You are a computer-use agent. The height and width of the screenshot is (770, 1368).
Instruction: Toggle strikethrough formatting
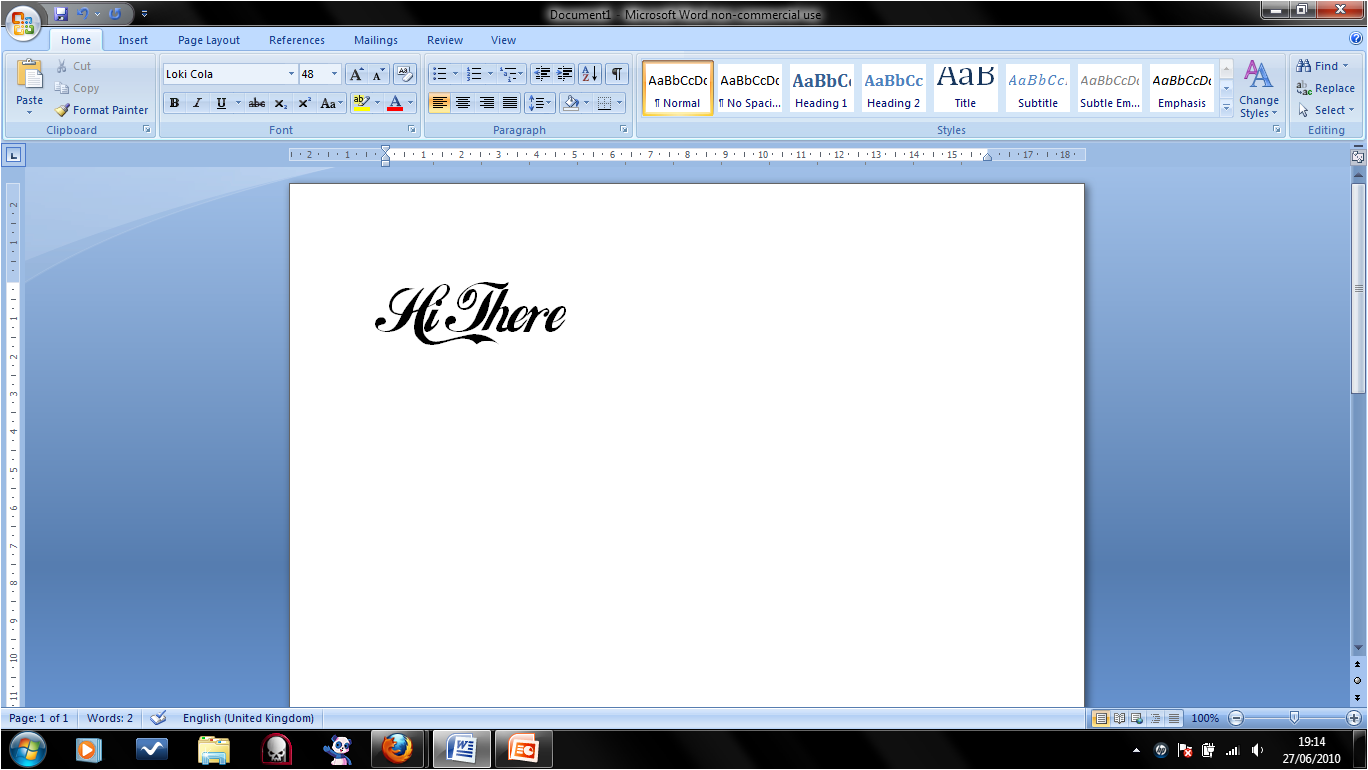pyautogui.click(x=257, y=103)
